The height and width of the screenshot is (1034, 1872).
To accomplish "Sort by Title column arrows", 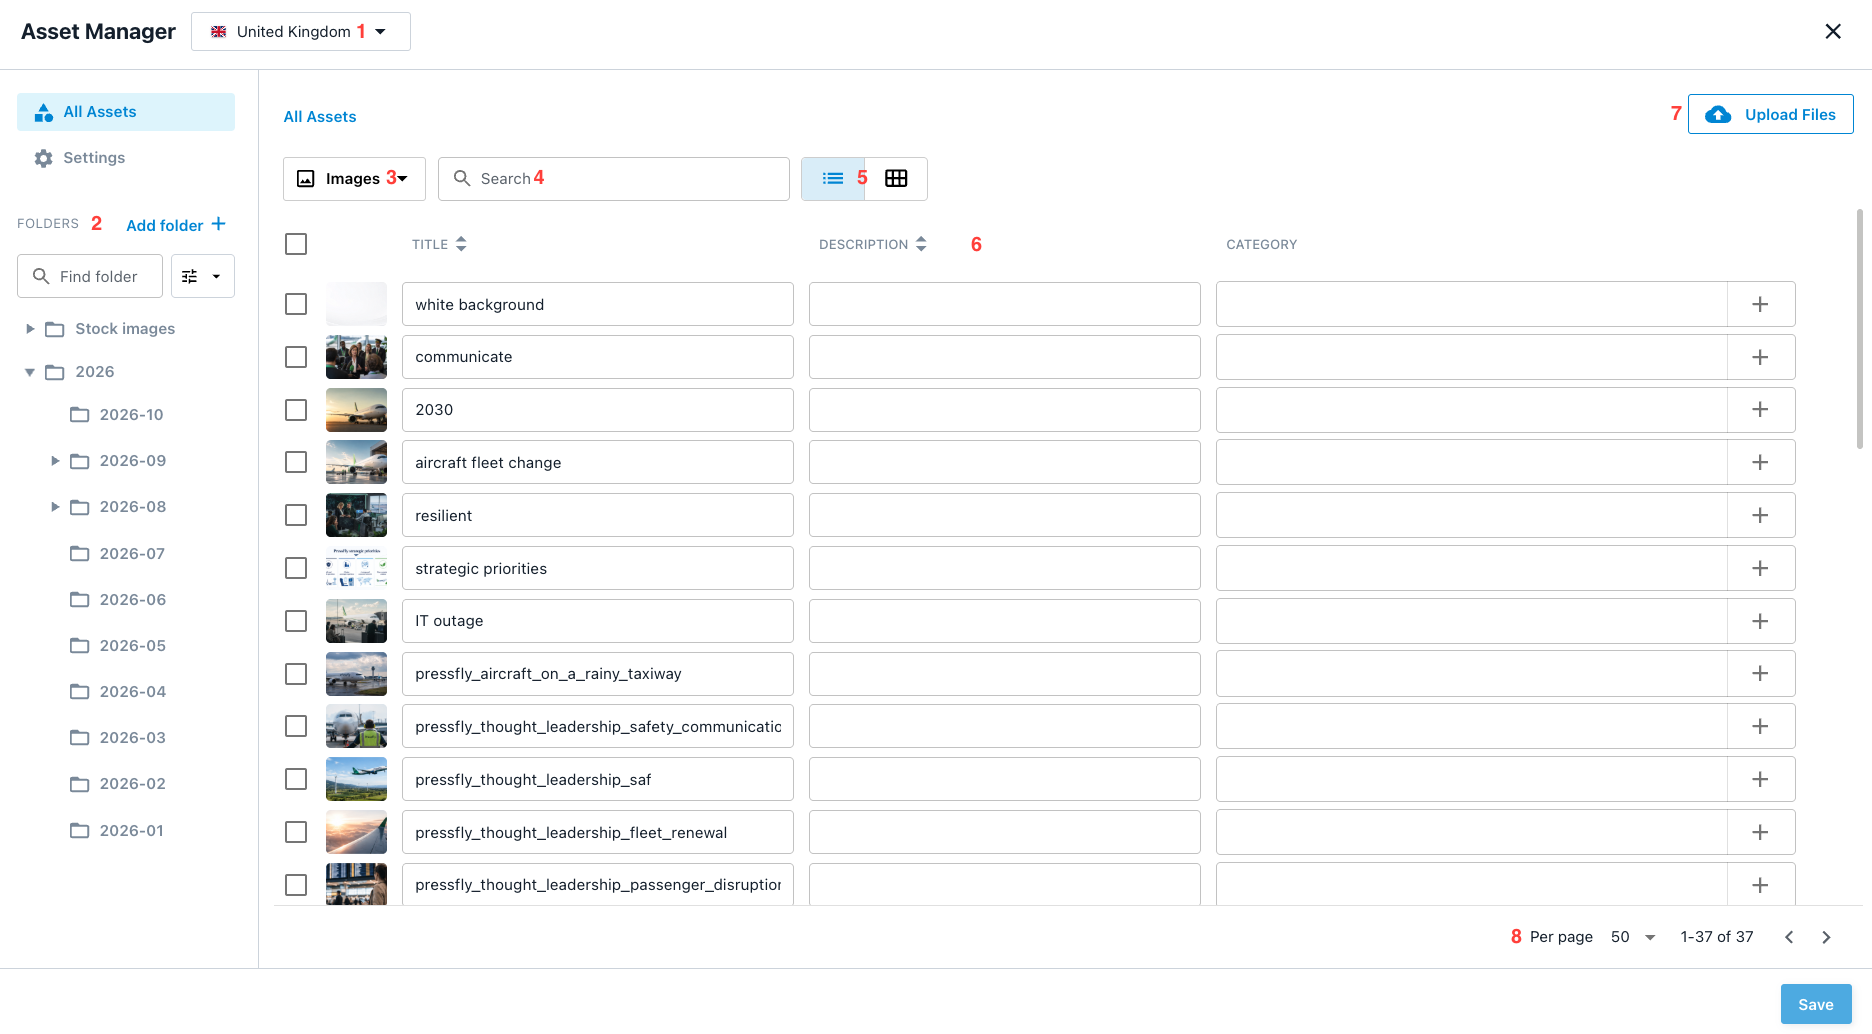I will coord(461,244).
